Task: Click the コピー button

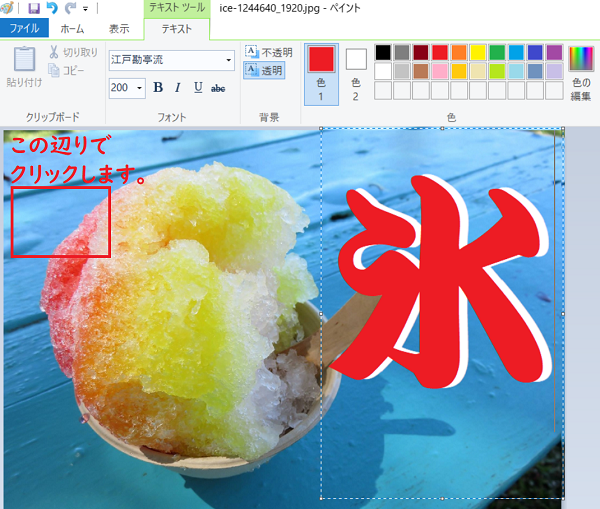Action: point(66,70)
